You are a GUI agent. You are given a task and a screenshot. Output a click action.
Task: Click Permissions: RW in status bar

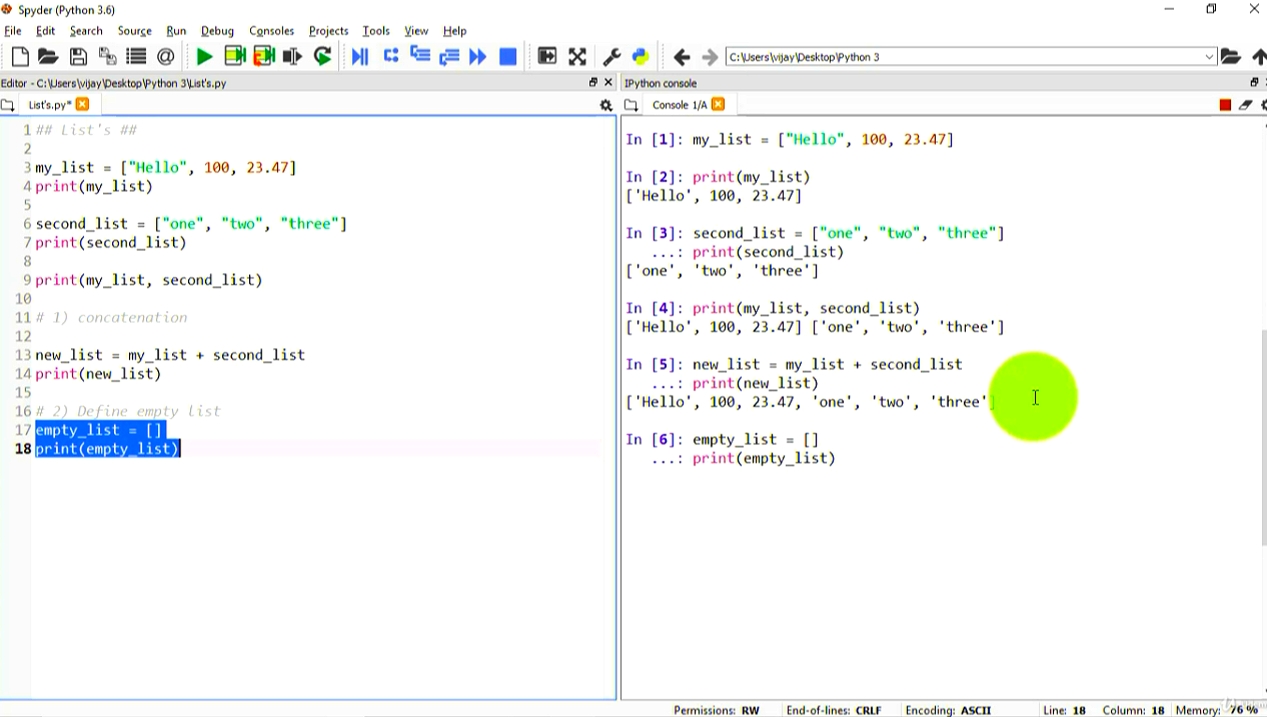coord(716,710)
